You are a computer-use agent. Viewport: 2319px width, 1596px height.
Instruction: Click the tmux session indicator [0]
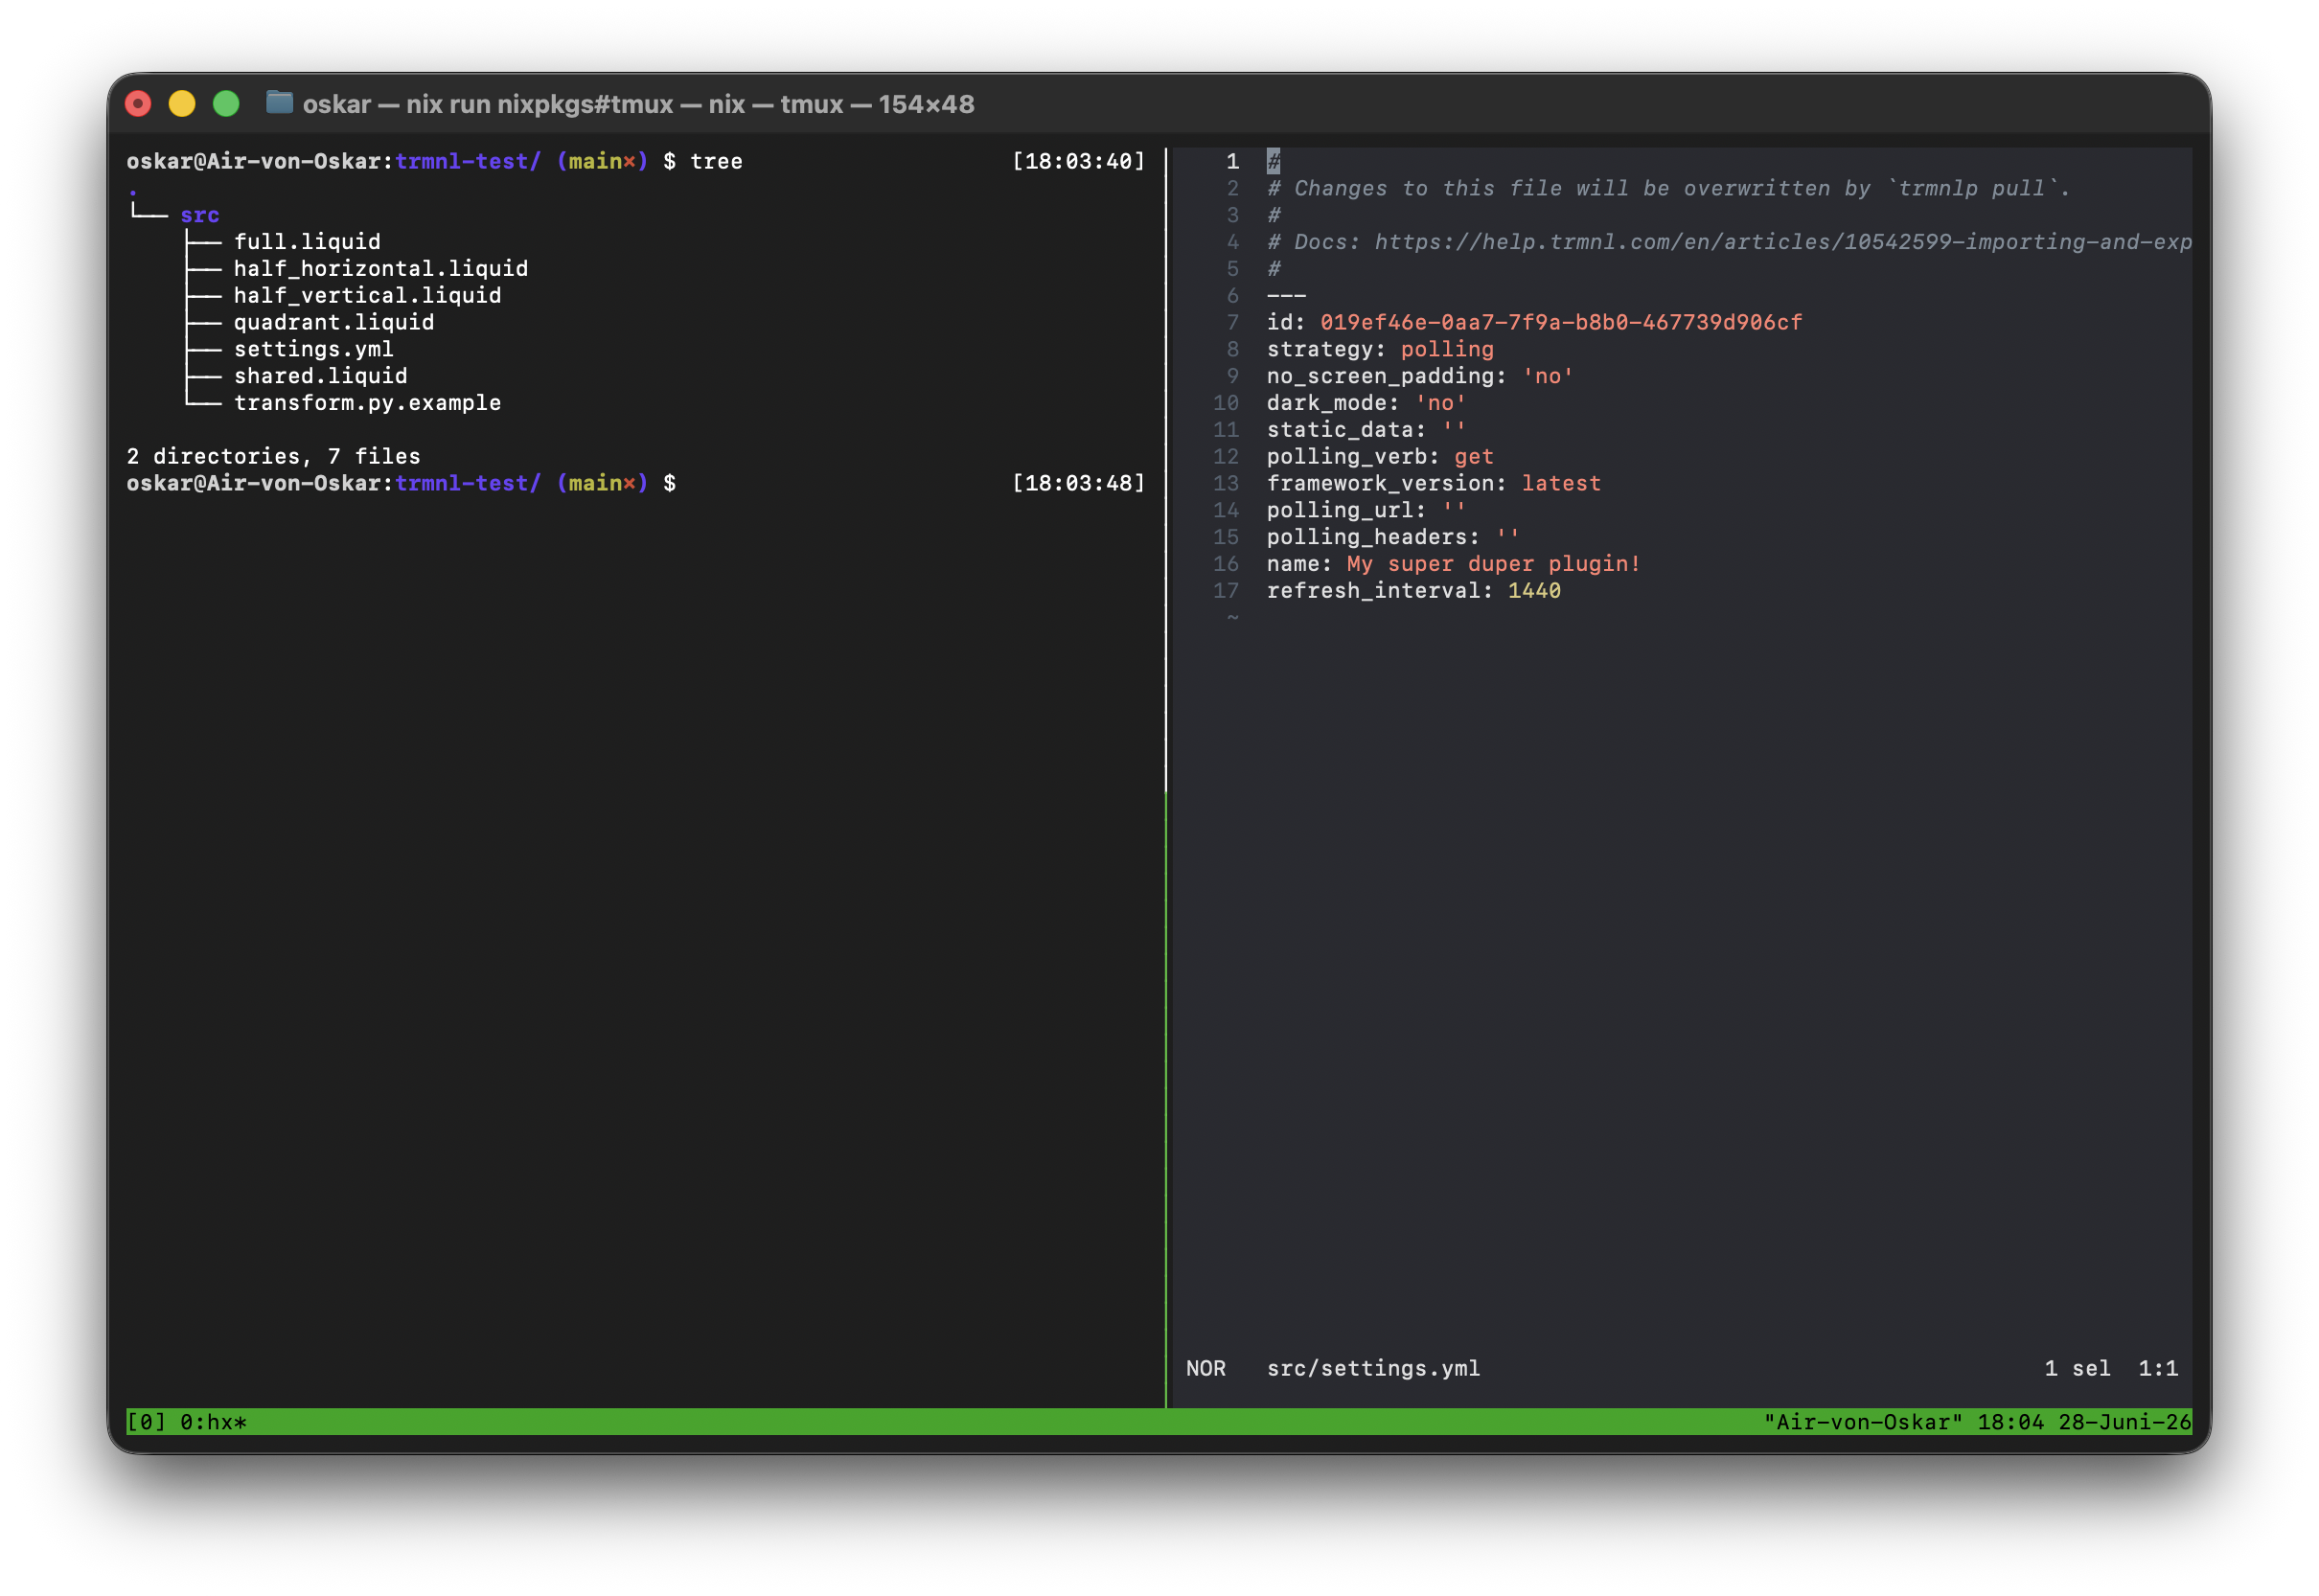146,1423
